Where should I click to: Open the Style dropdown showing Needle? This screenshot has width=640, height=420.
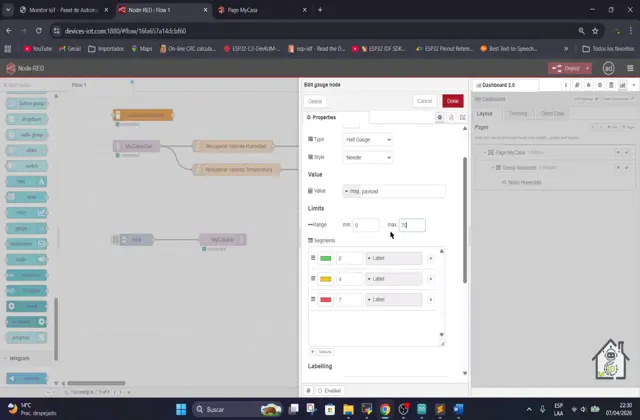click(367, 157)
